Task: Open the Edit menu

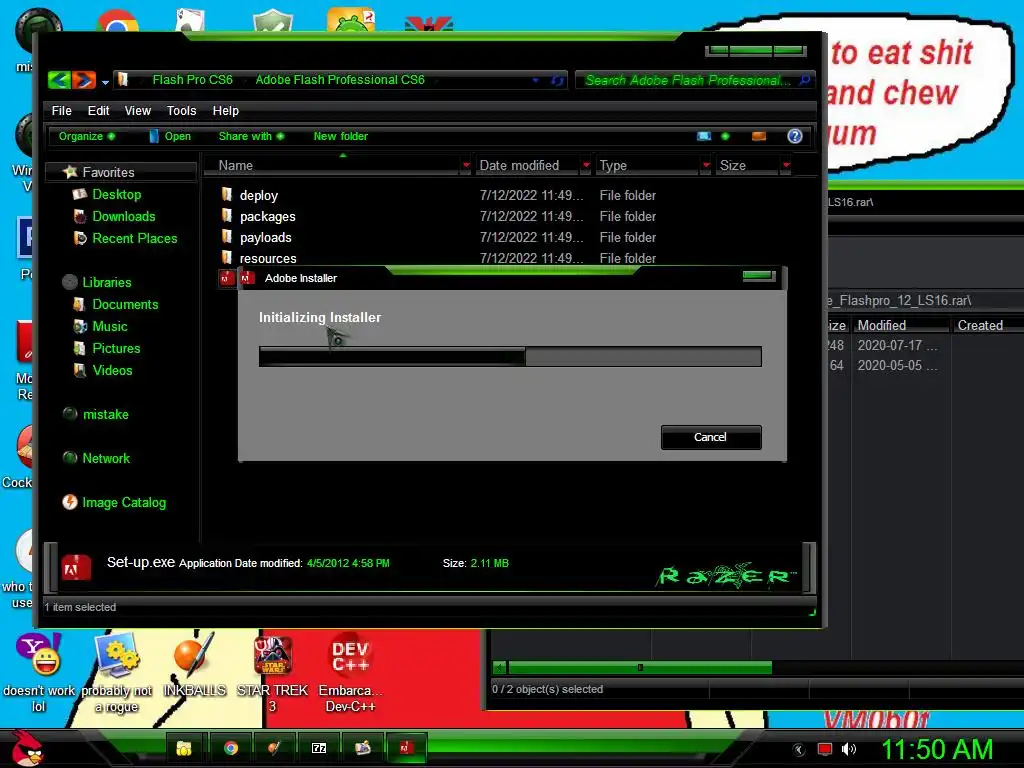Action: tap(99, 111)
